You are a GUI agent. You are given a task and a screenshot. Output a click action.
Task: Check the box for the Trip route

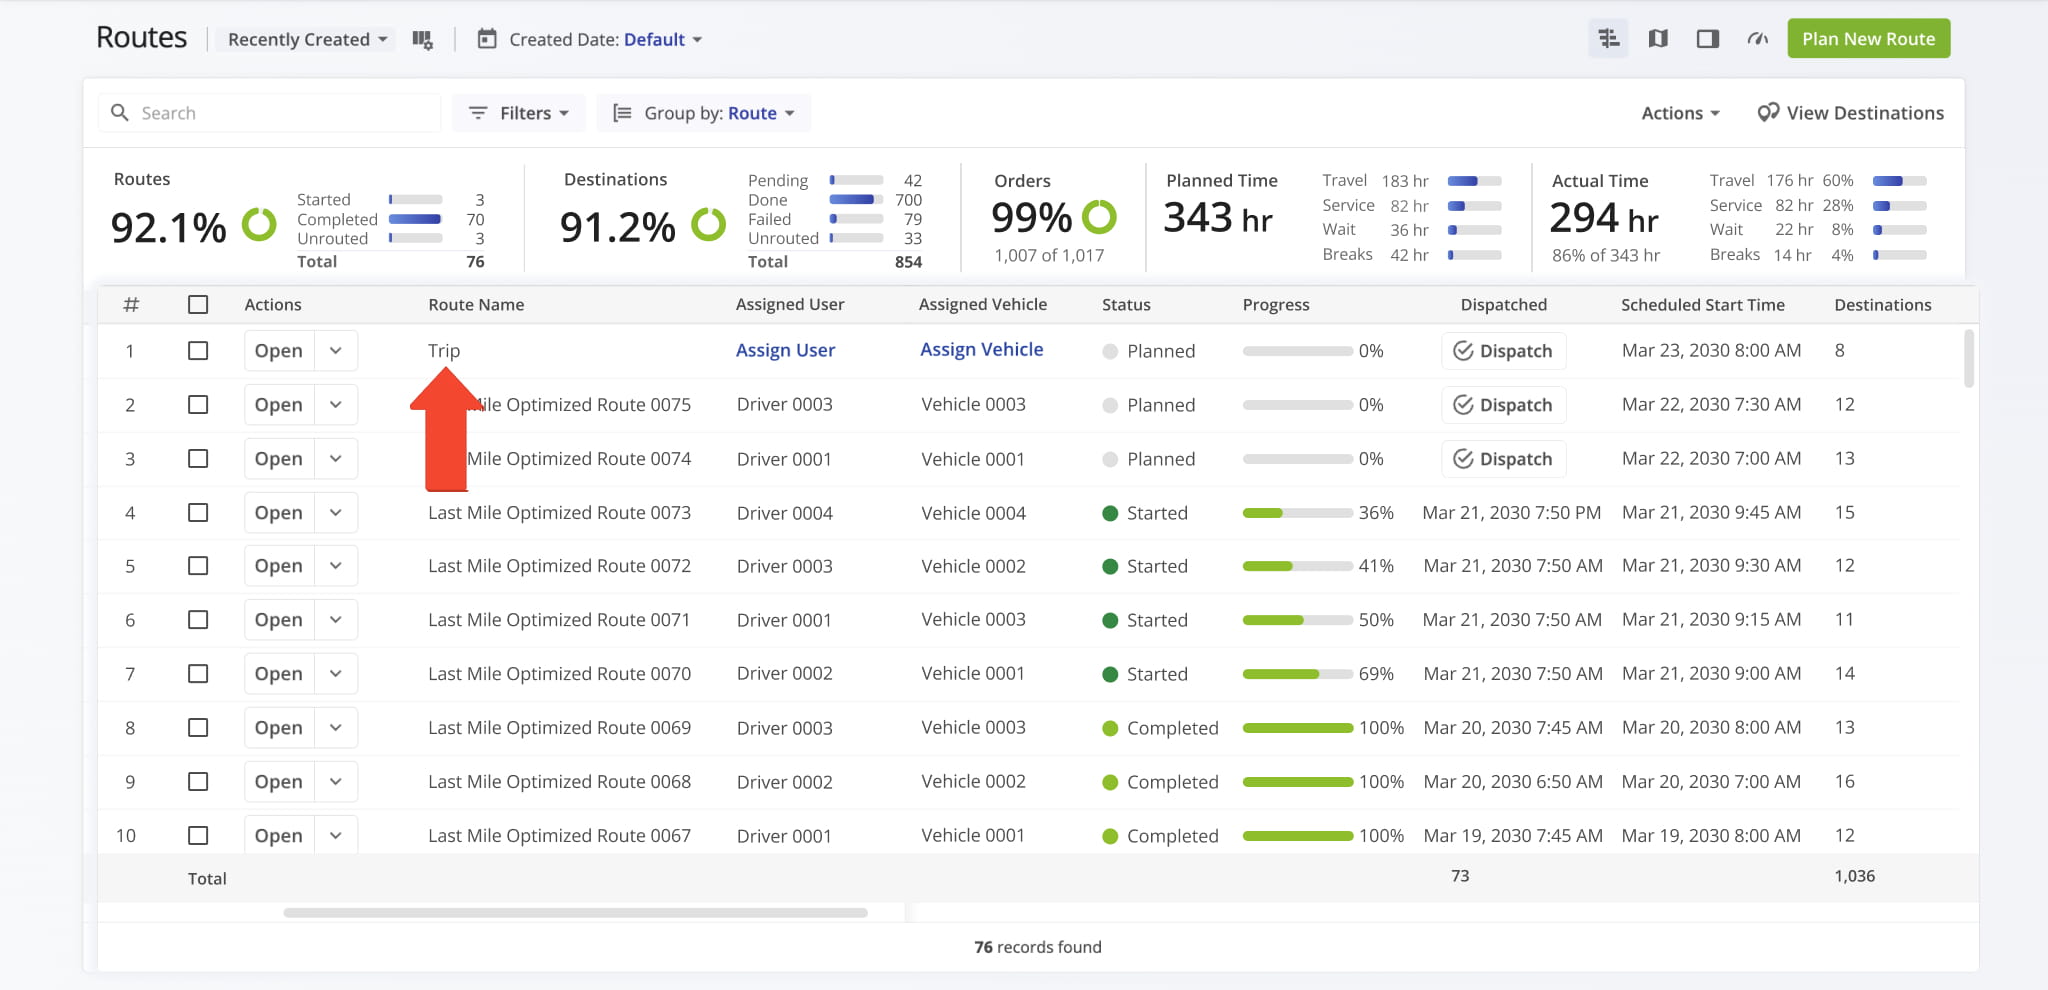198,351
